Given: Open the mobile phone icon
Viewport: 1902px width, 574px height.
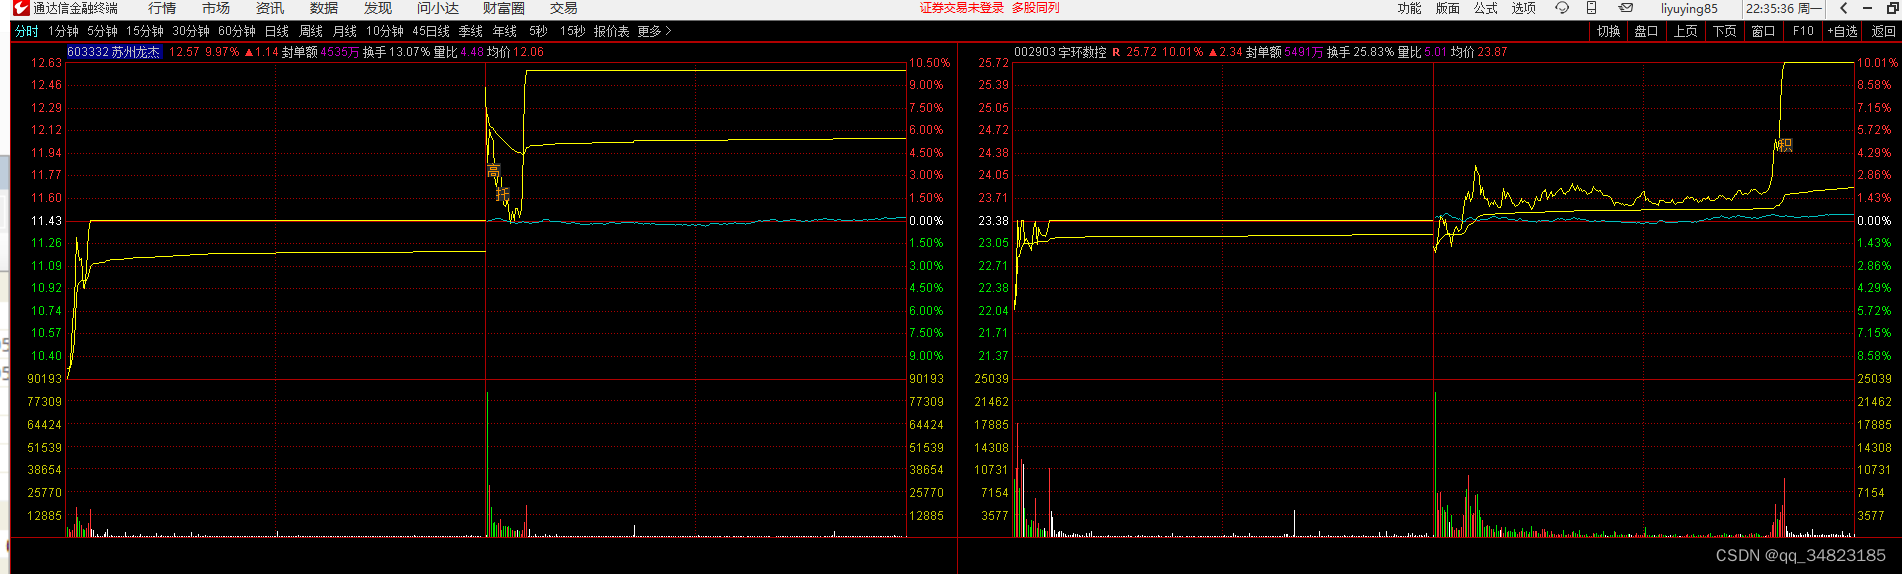Looking at the screenshot, I should click(1591, 8).
